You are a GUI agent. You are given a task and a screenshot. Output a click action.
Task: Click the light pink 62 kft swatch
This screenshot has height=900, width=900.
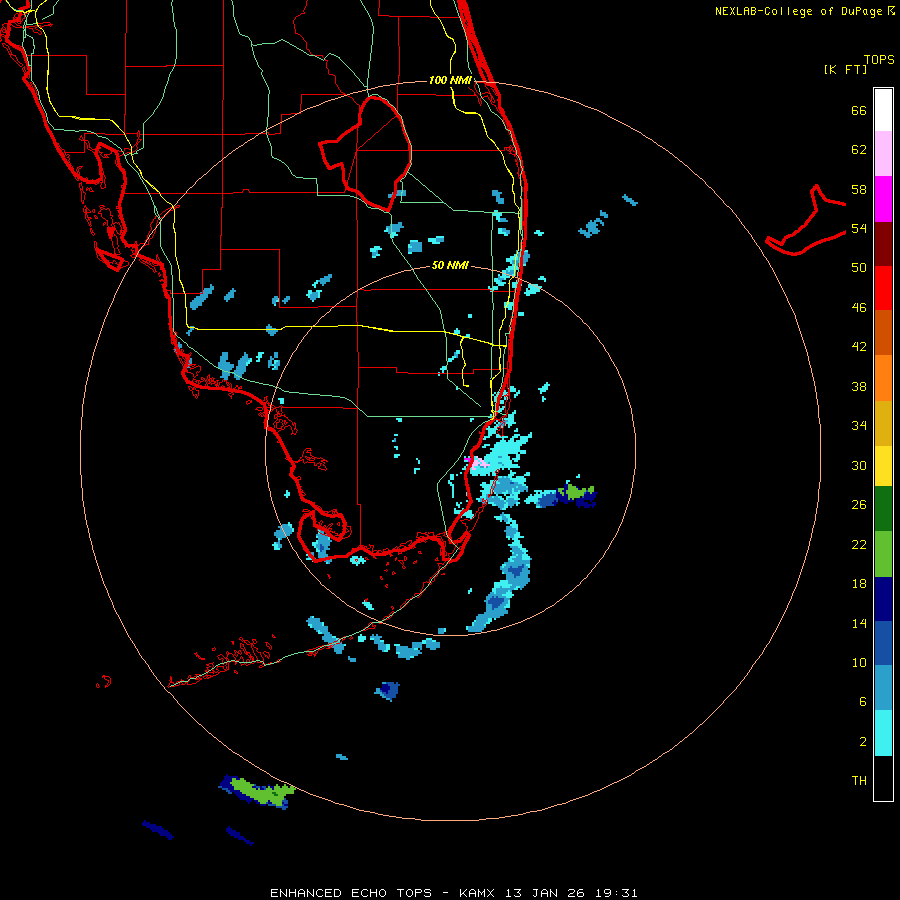tap(883, 153)
